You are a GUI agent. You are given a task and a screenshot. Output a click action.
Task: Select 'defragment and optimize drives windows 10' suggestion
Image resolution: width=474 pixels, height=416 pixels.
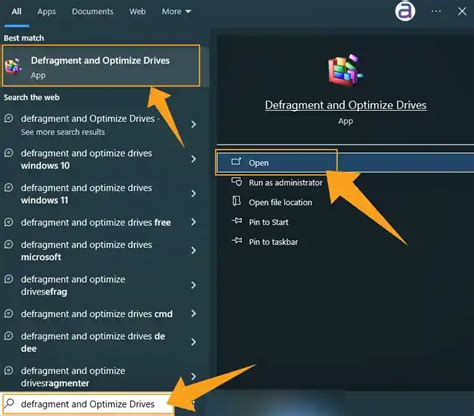(87, 159)
